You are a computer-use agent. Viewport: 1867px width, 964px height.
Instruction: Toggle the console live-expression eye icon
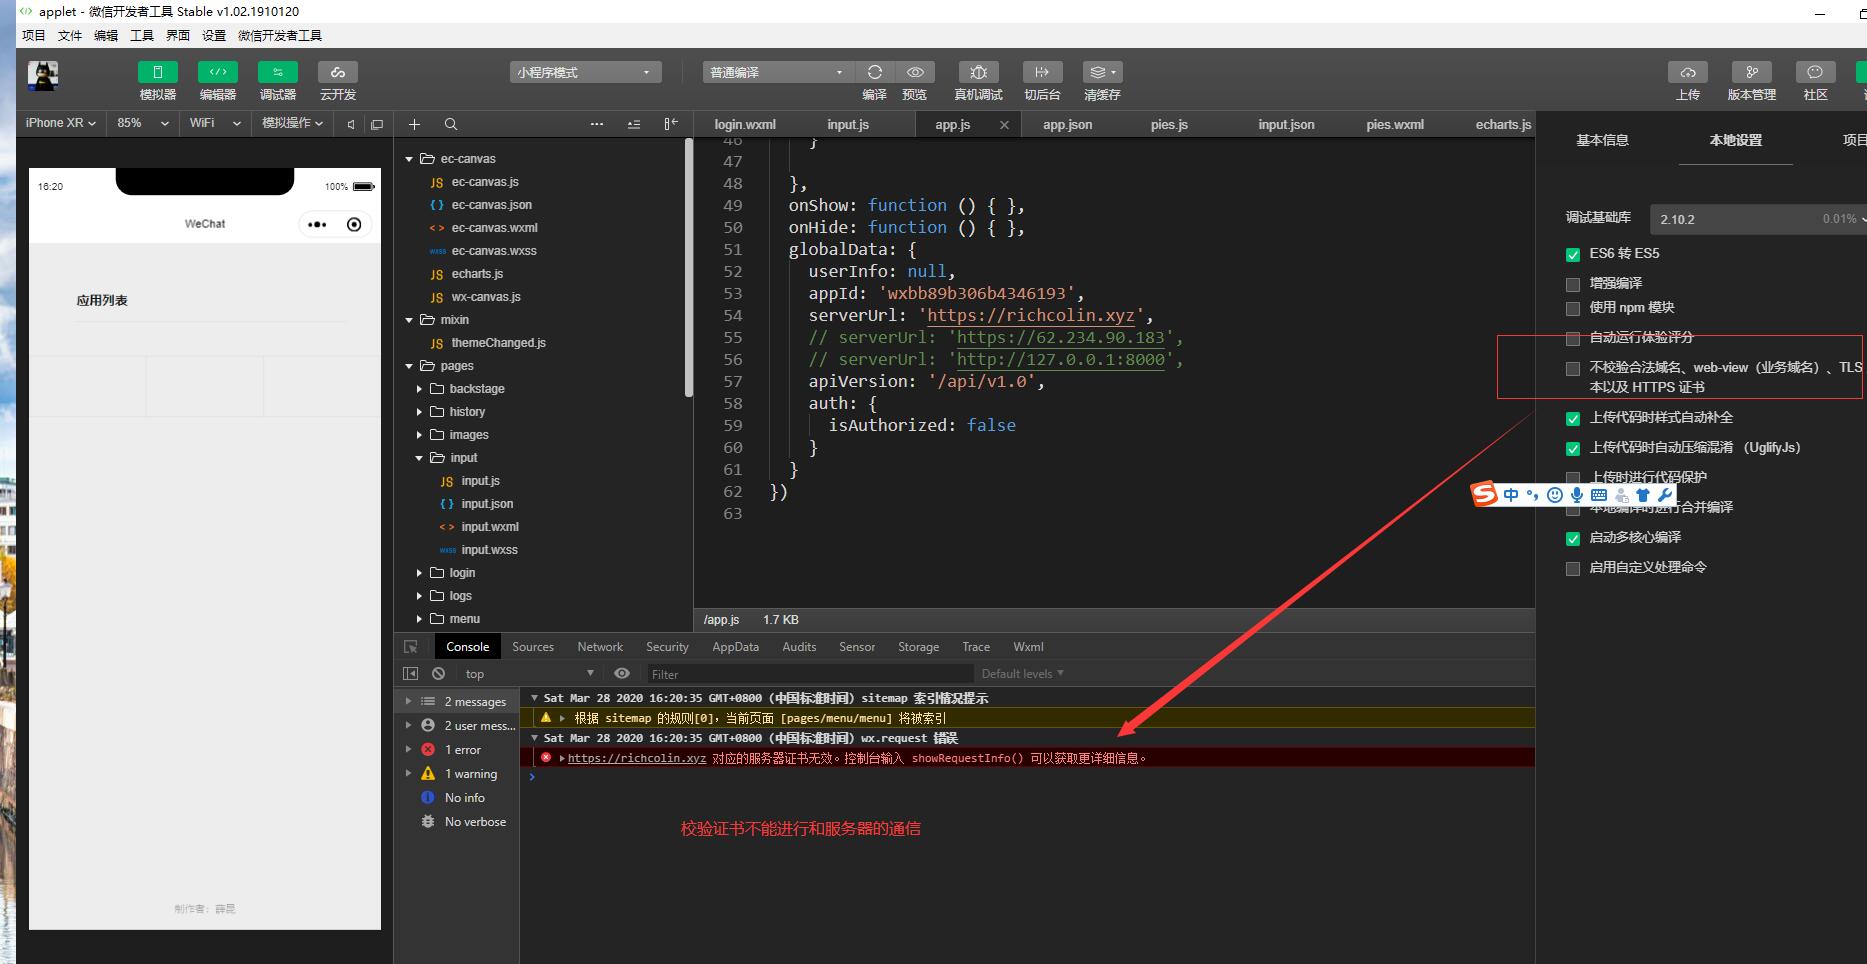(622, 673)
